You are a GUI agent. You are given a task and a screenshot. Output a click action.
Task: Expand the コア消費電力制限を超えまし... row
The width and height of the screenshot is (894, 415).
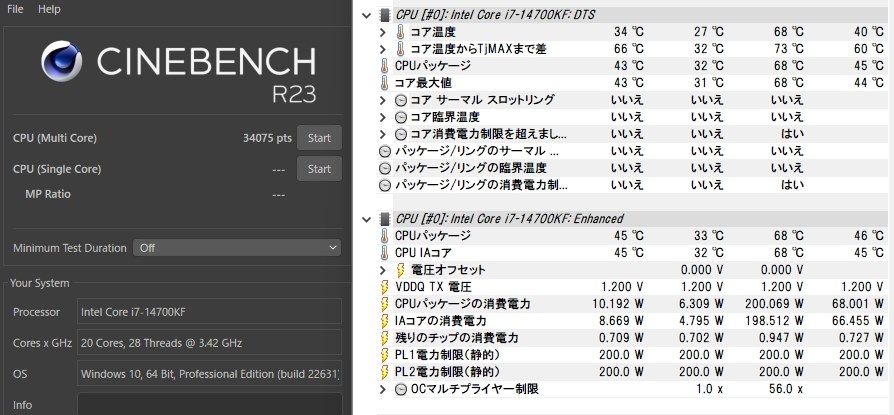[x=383, y=135]
